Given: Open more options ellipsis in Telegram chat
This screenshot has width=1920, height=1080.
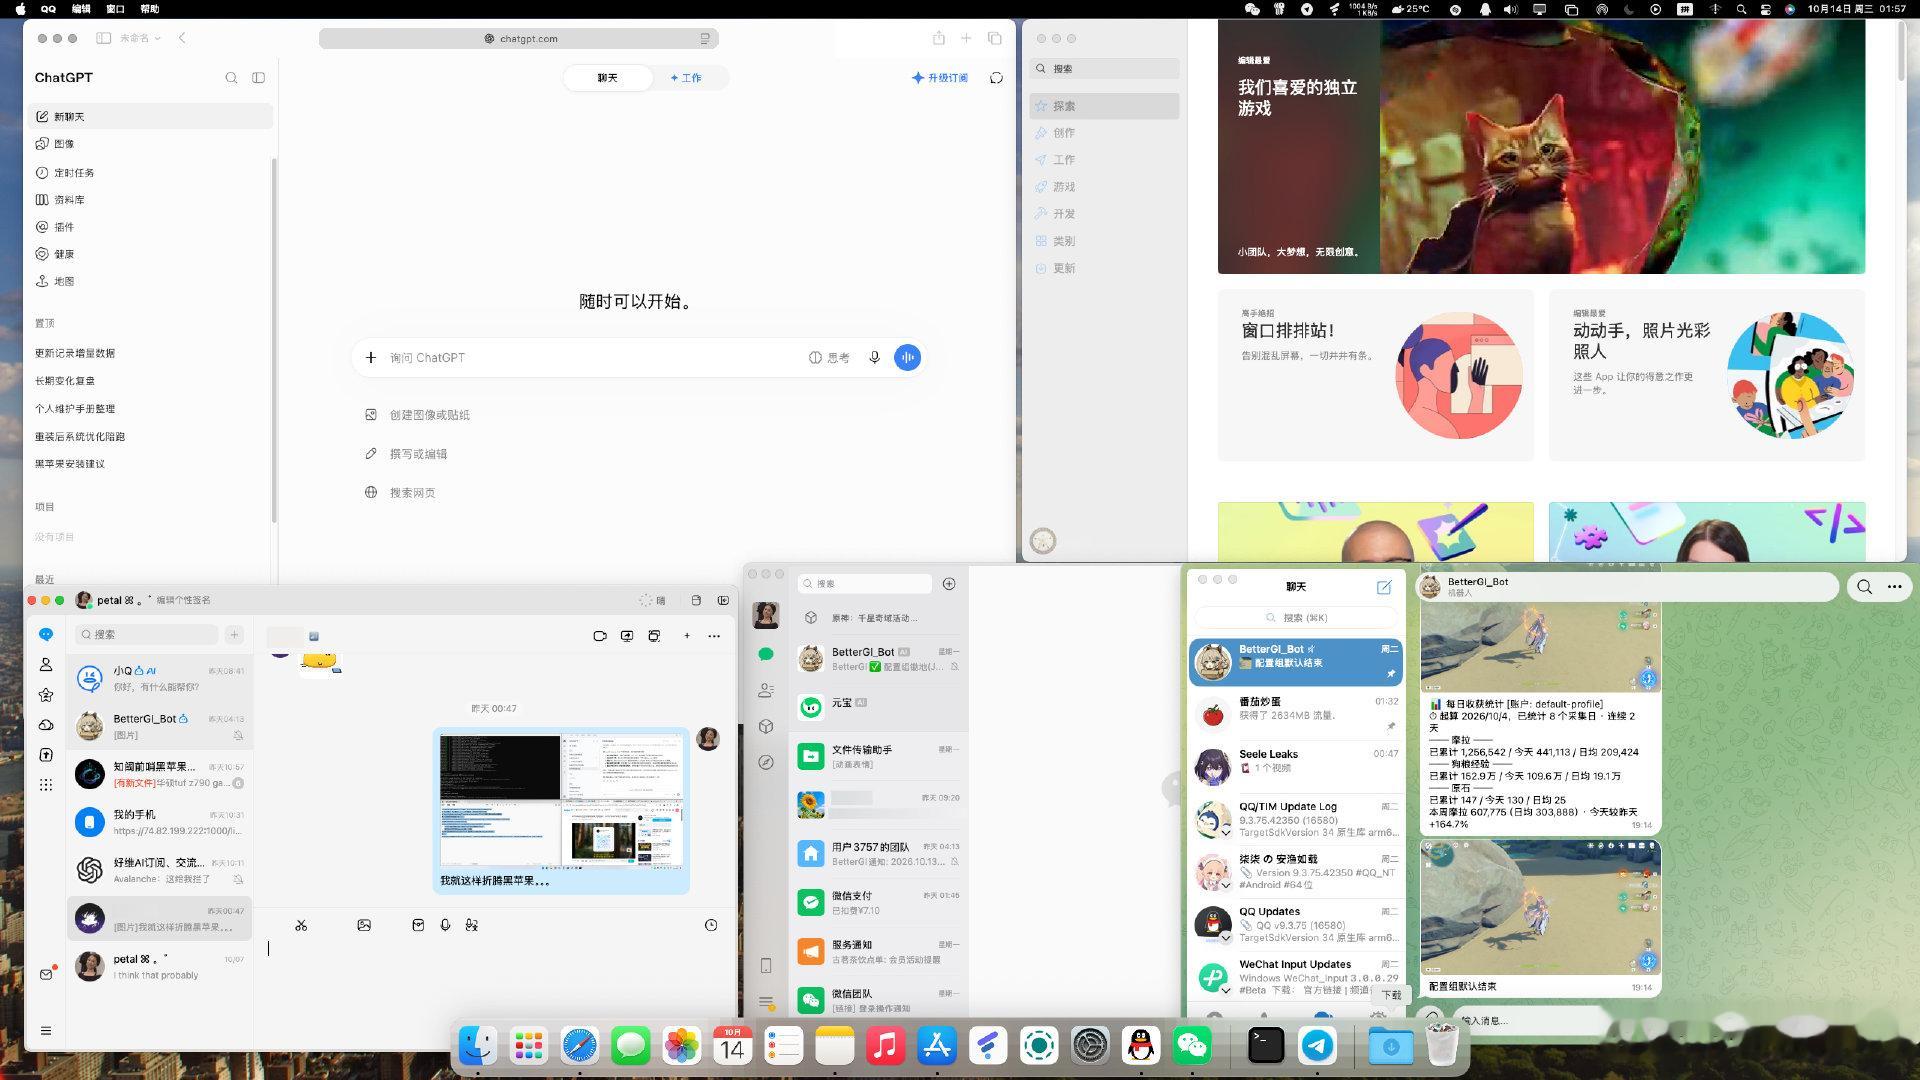Looking at the screenshot, I should click(x=1894, y=587).
